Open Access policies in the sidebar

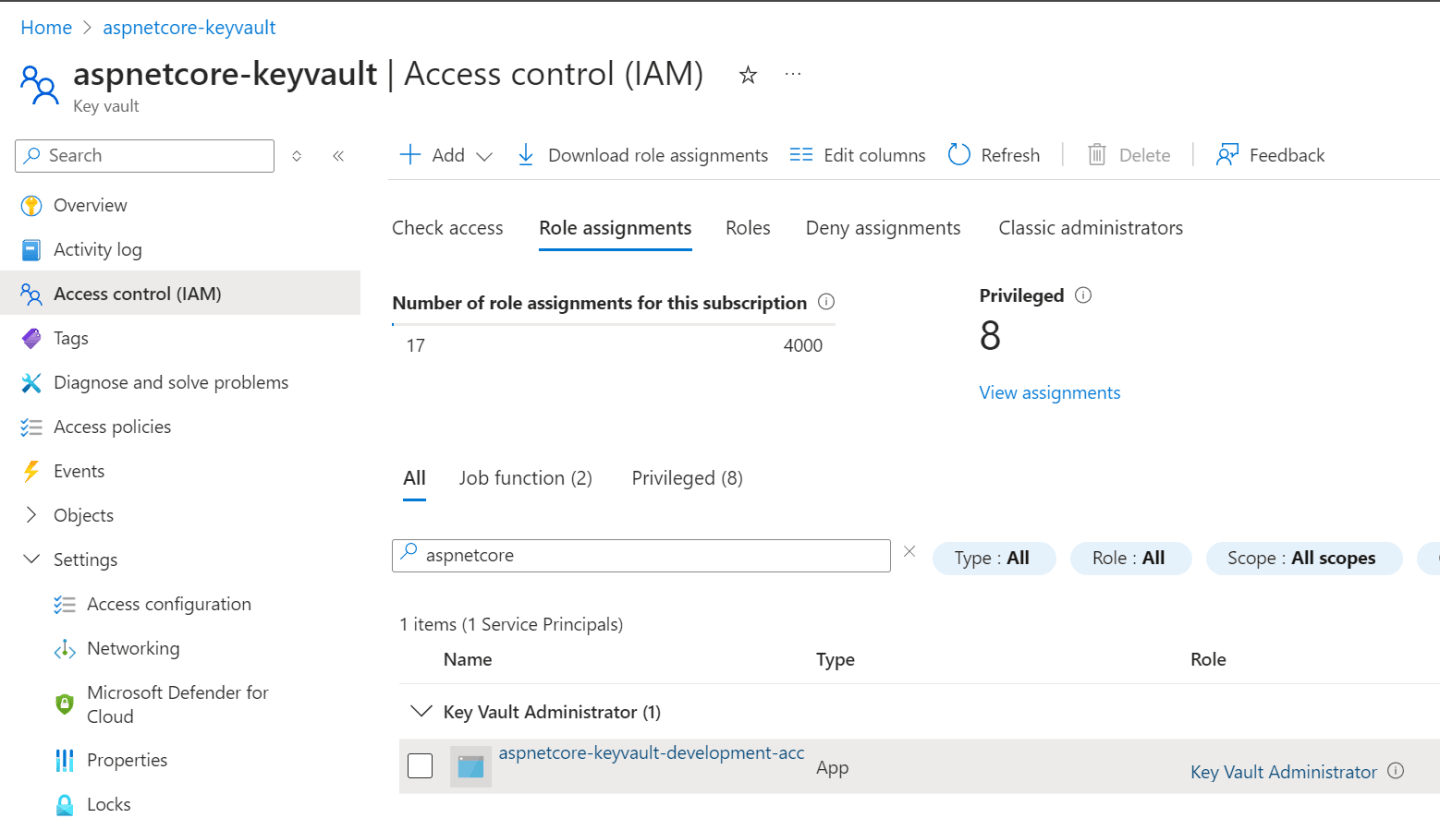[112, 427]
